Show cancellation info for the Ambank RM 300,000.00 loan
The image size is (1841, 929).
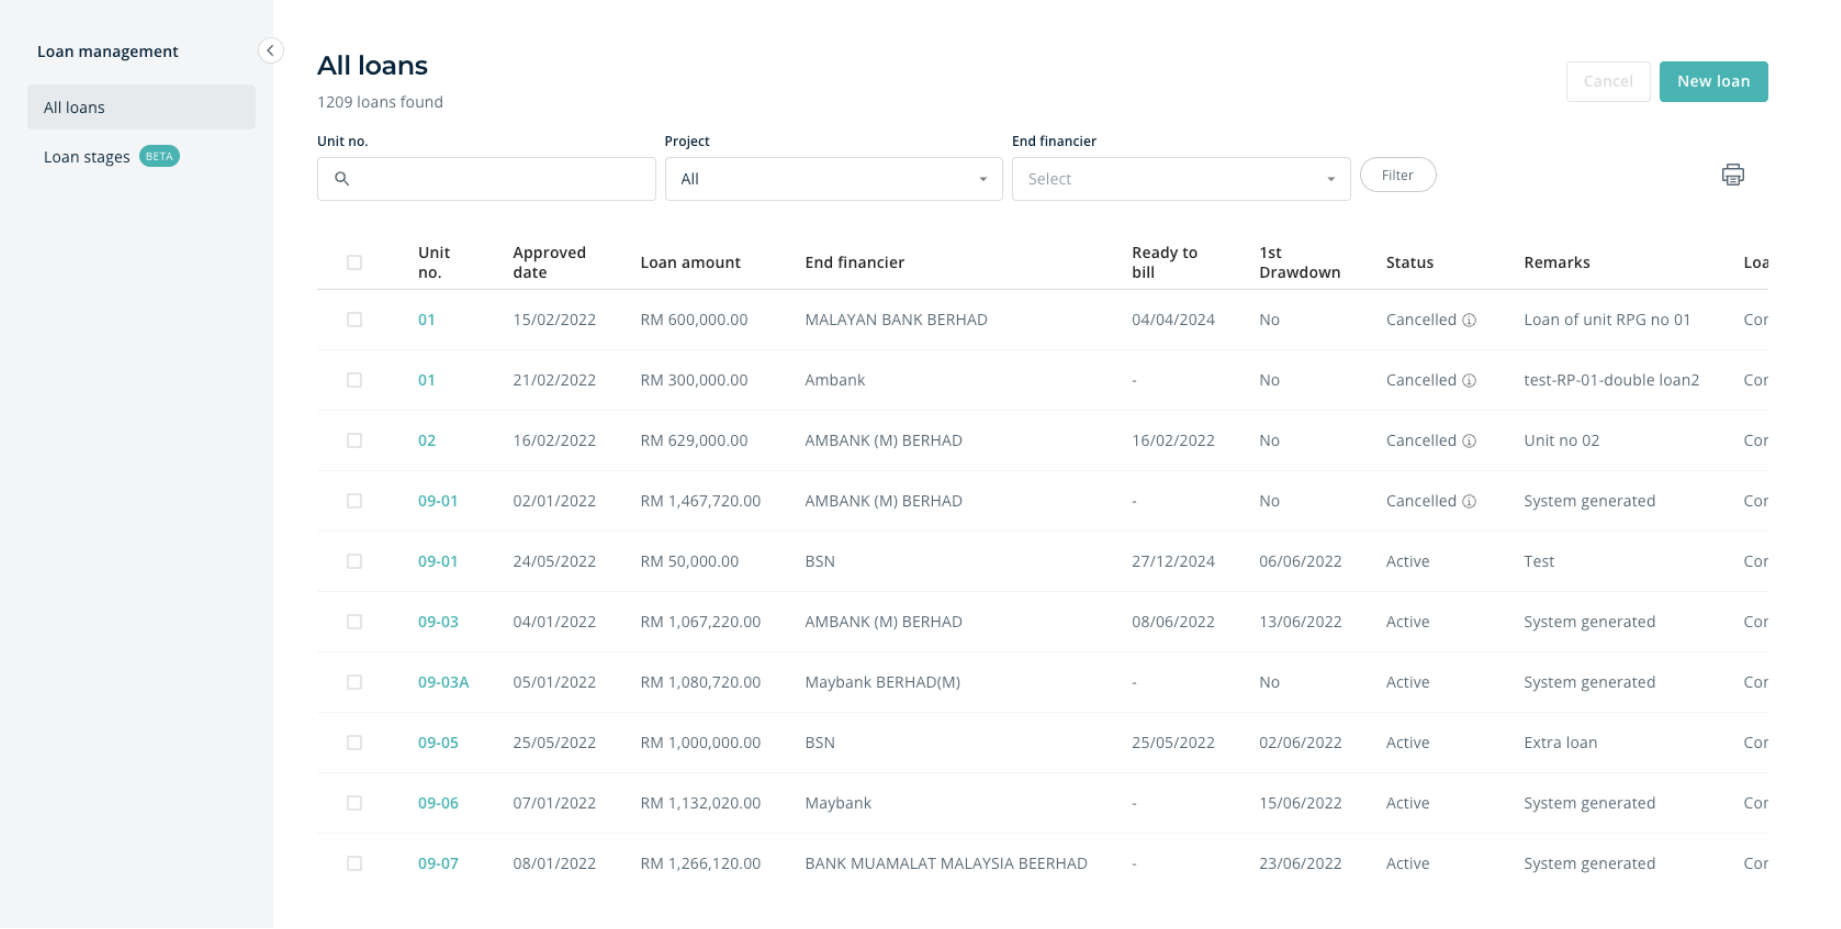click(x=1469, y=381)
